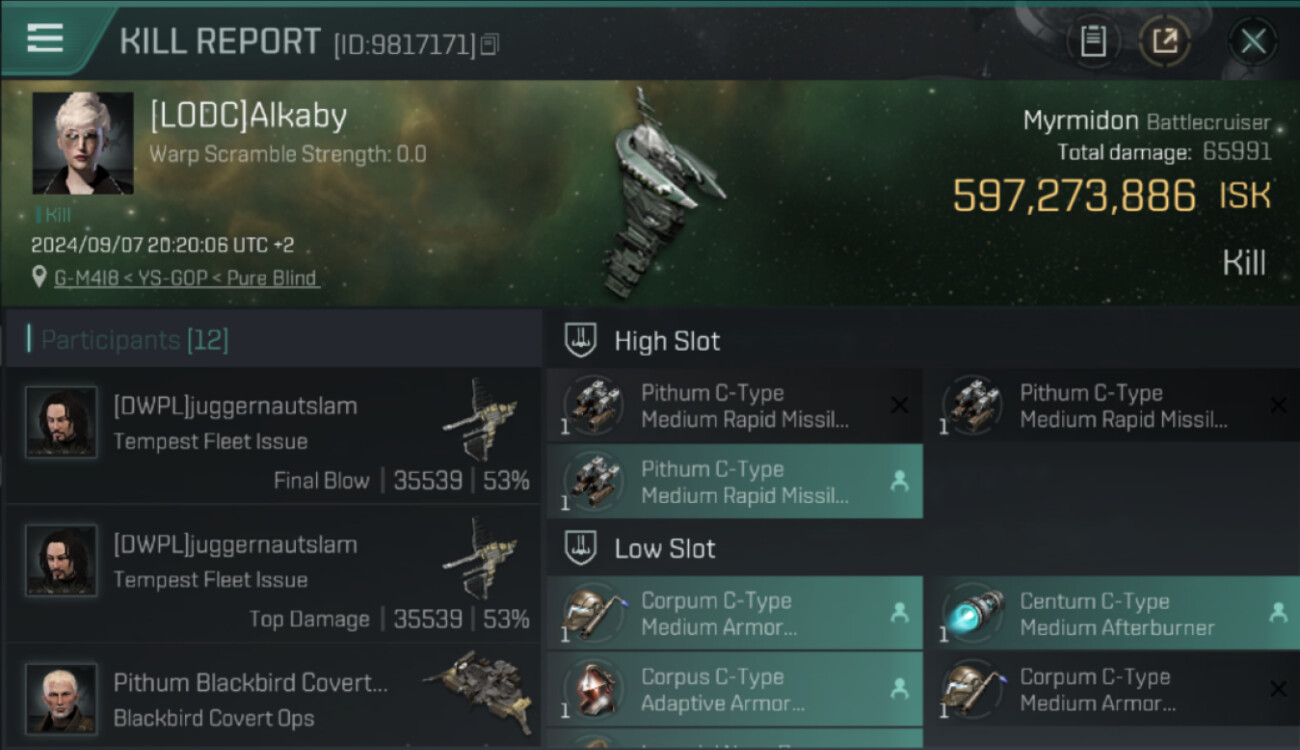Select the destroyed Corpum C-Type Medium Armor module
Image resolution: width=1300 pixels, height=750 pixels.
point(1113,689)
